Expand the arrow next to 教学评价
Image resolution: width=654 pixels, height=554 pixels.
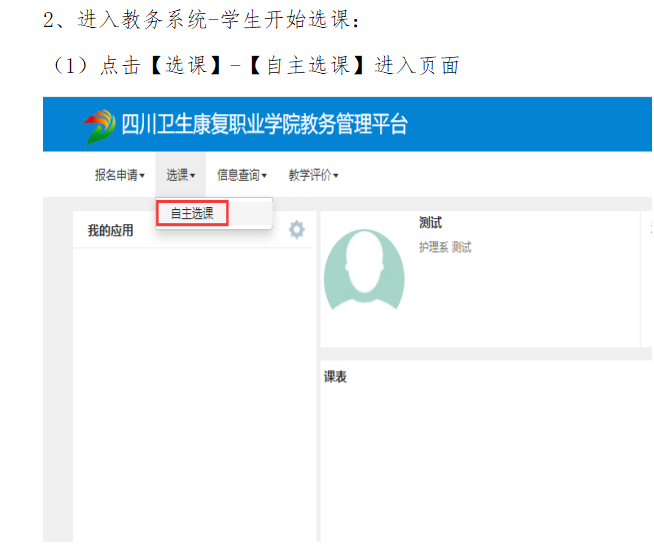click(x=336, y=176)
